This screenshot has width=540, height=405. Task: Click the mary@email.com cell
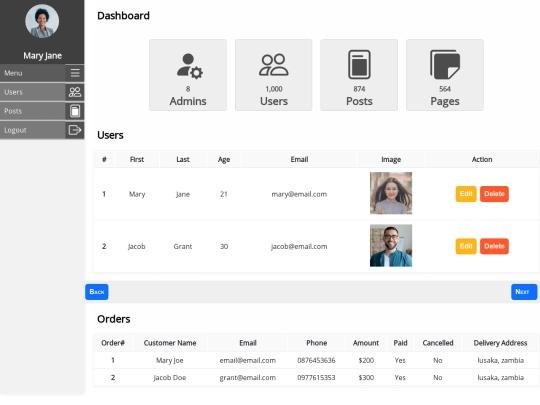coord(299,194)
